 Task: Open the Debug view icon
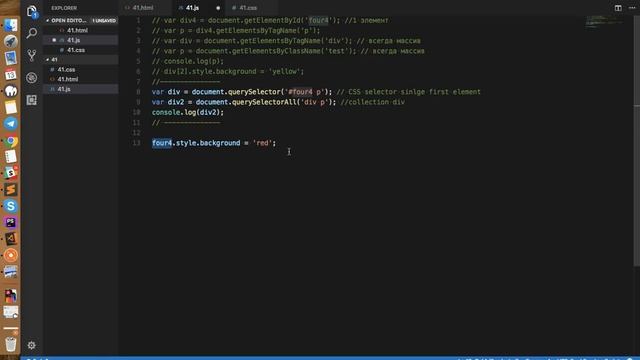32,78
